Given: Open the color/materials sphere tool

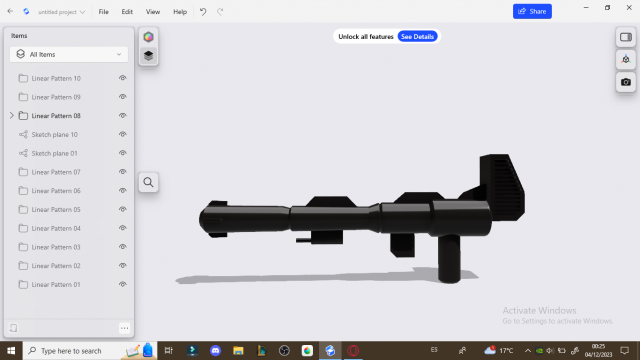Looking at the screenshot, I should coord(148,37).
